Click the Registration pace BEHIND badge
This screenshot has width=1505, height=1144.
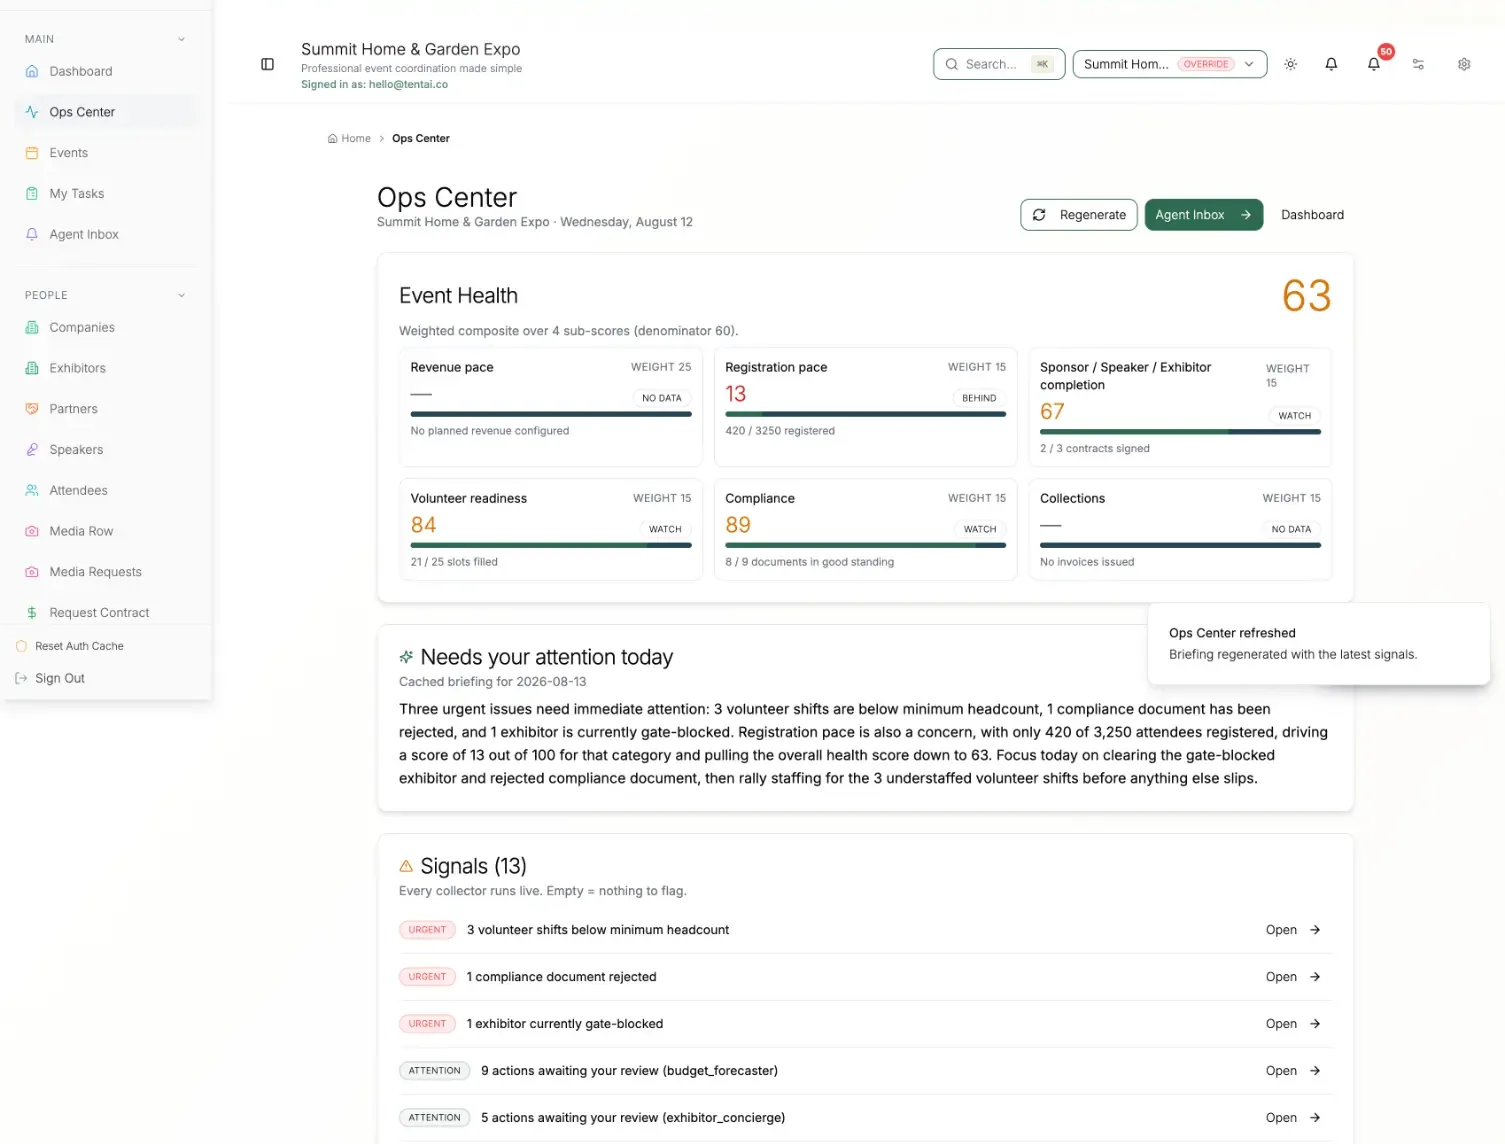[979, 398]
